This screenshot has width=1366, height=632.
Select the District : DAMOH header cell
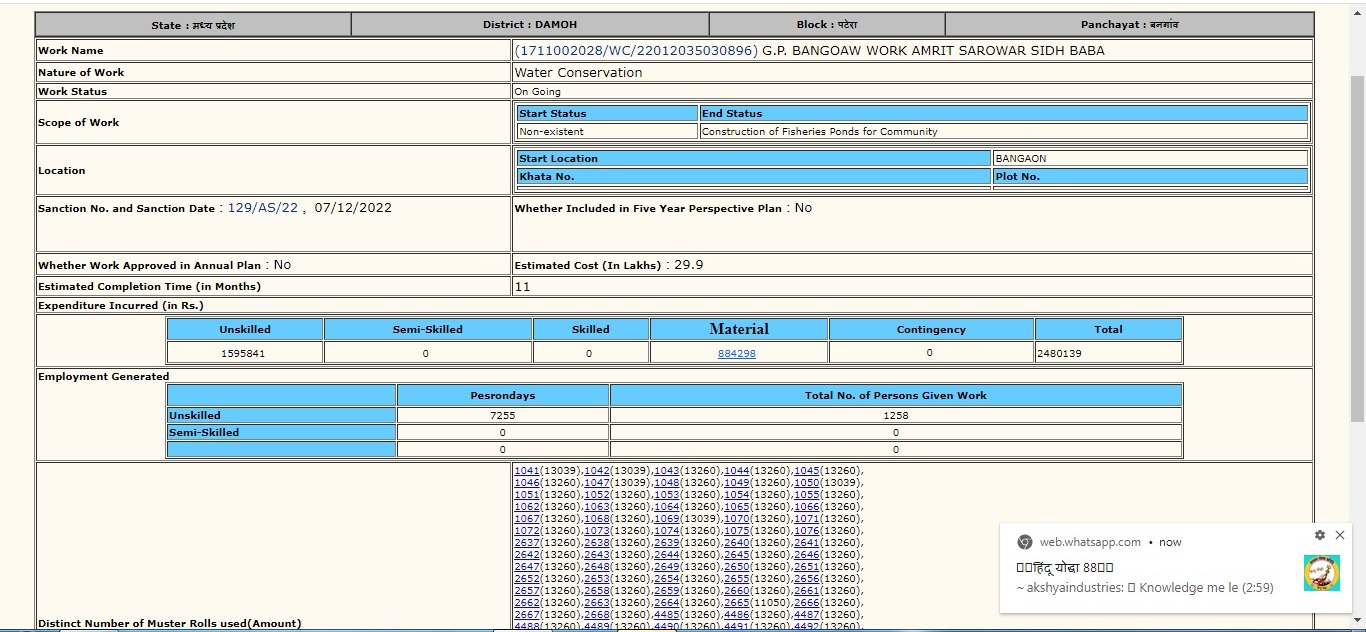(x=530, y=25)
